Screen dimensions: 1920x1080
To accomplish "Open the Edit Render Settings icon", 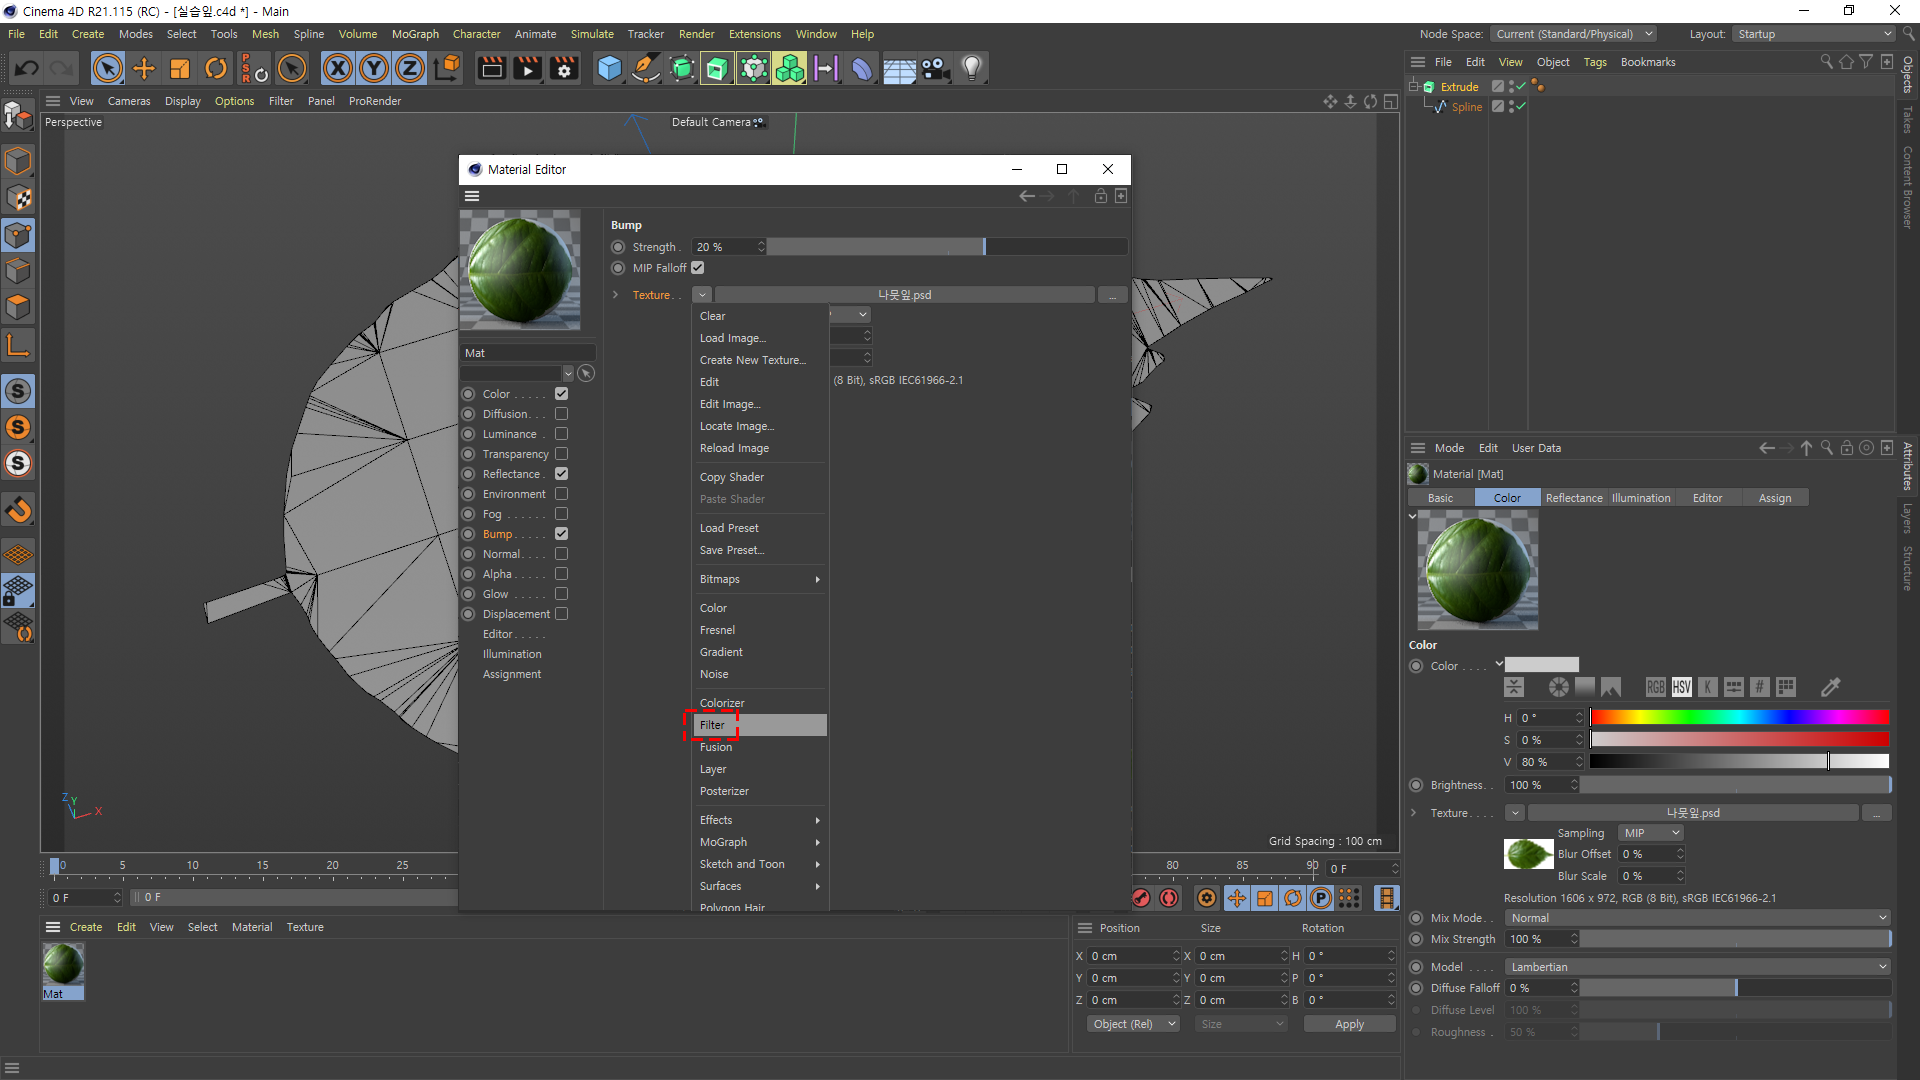I will coord(564,68).
